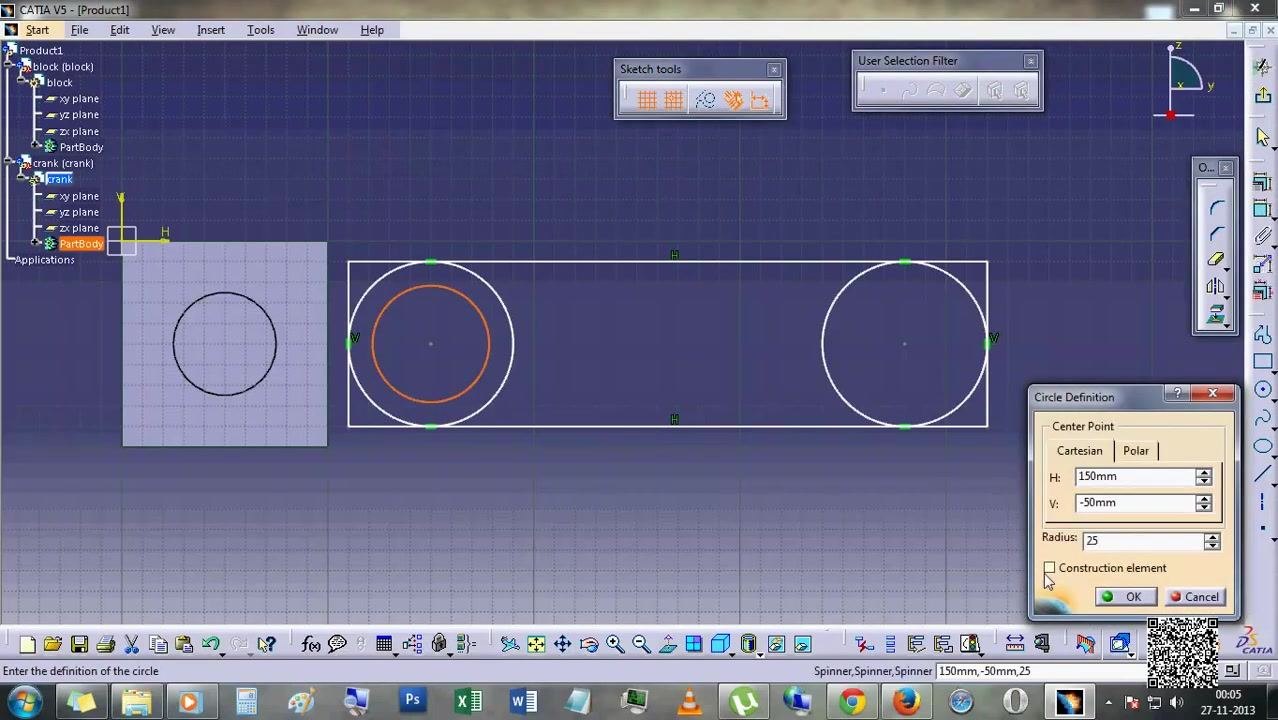Click the Save diskette icon

(x=79, y=645)
